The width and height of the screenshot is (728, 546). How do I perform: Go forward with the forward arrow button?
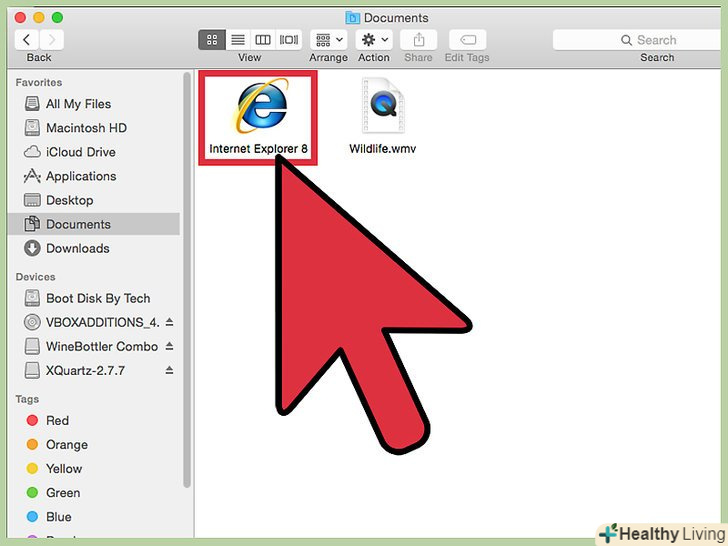pos(52,40)
